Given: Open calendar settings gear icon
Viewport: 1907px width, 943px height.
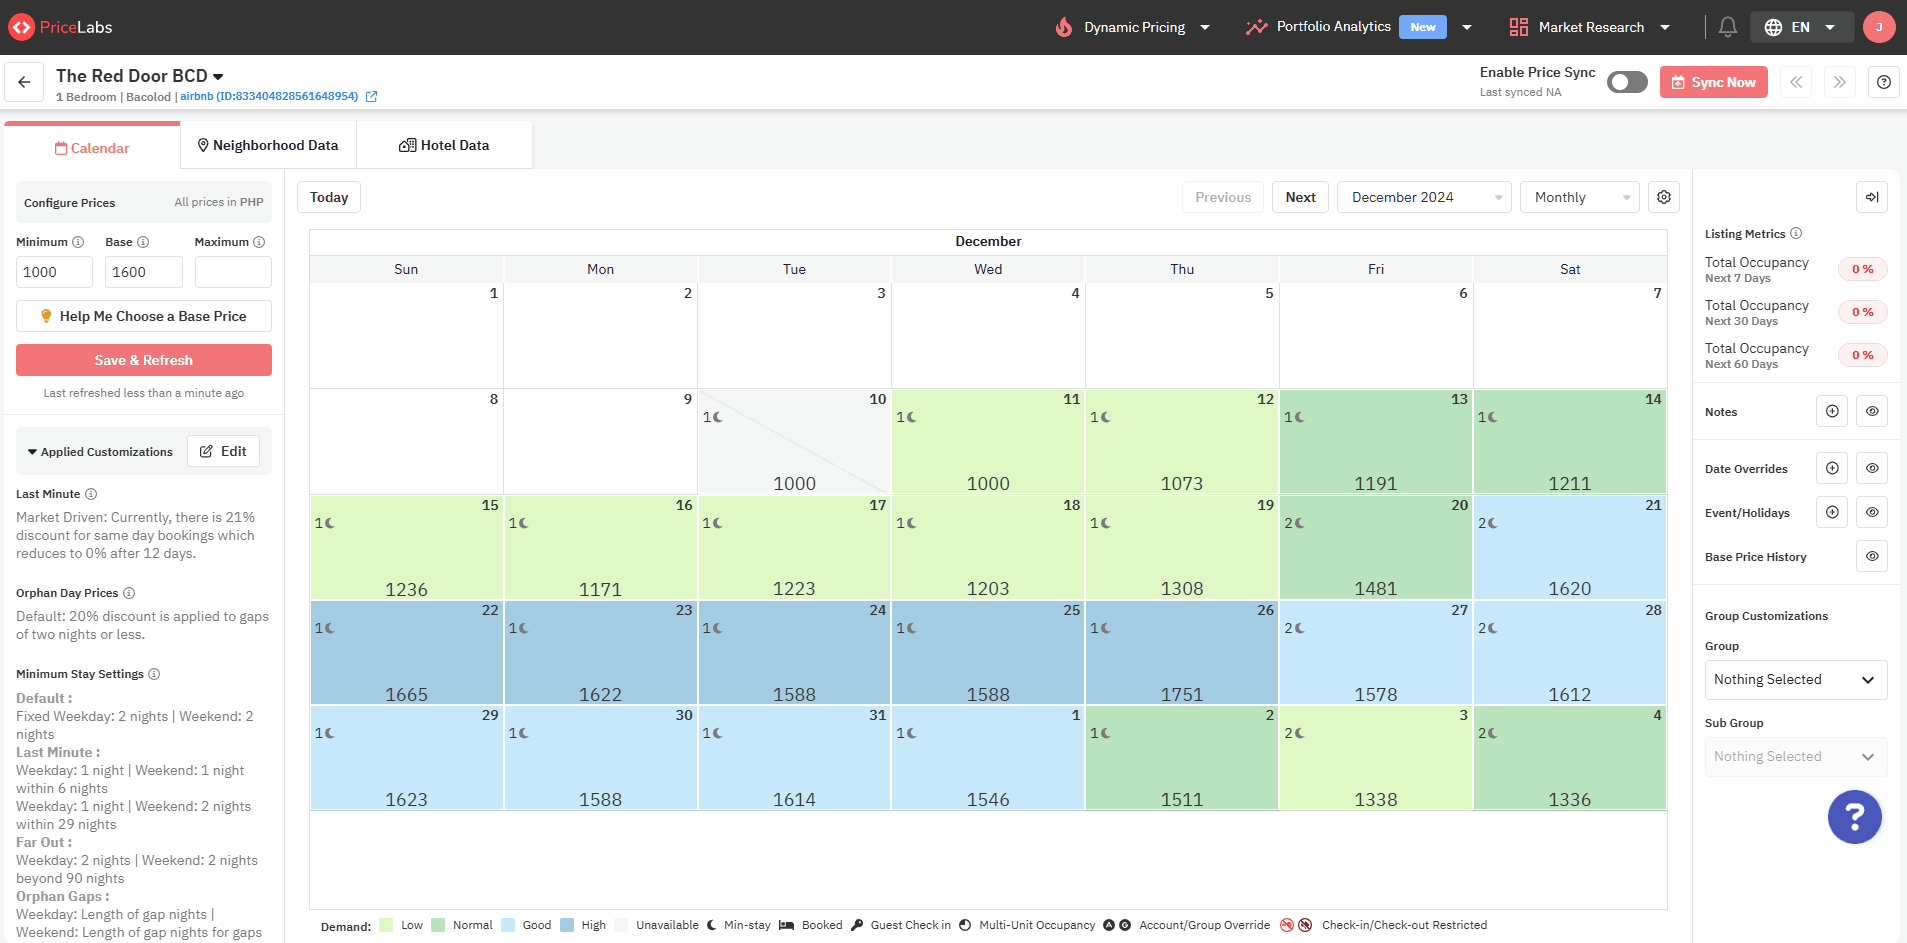Looking at the screenshot, I should tap(1664, 197).
